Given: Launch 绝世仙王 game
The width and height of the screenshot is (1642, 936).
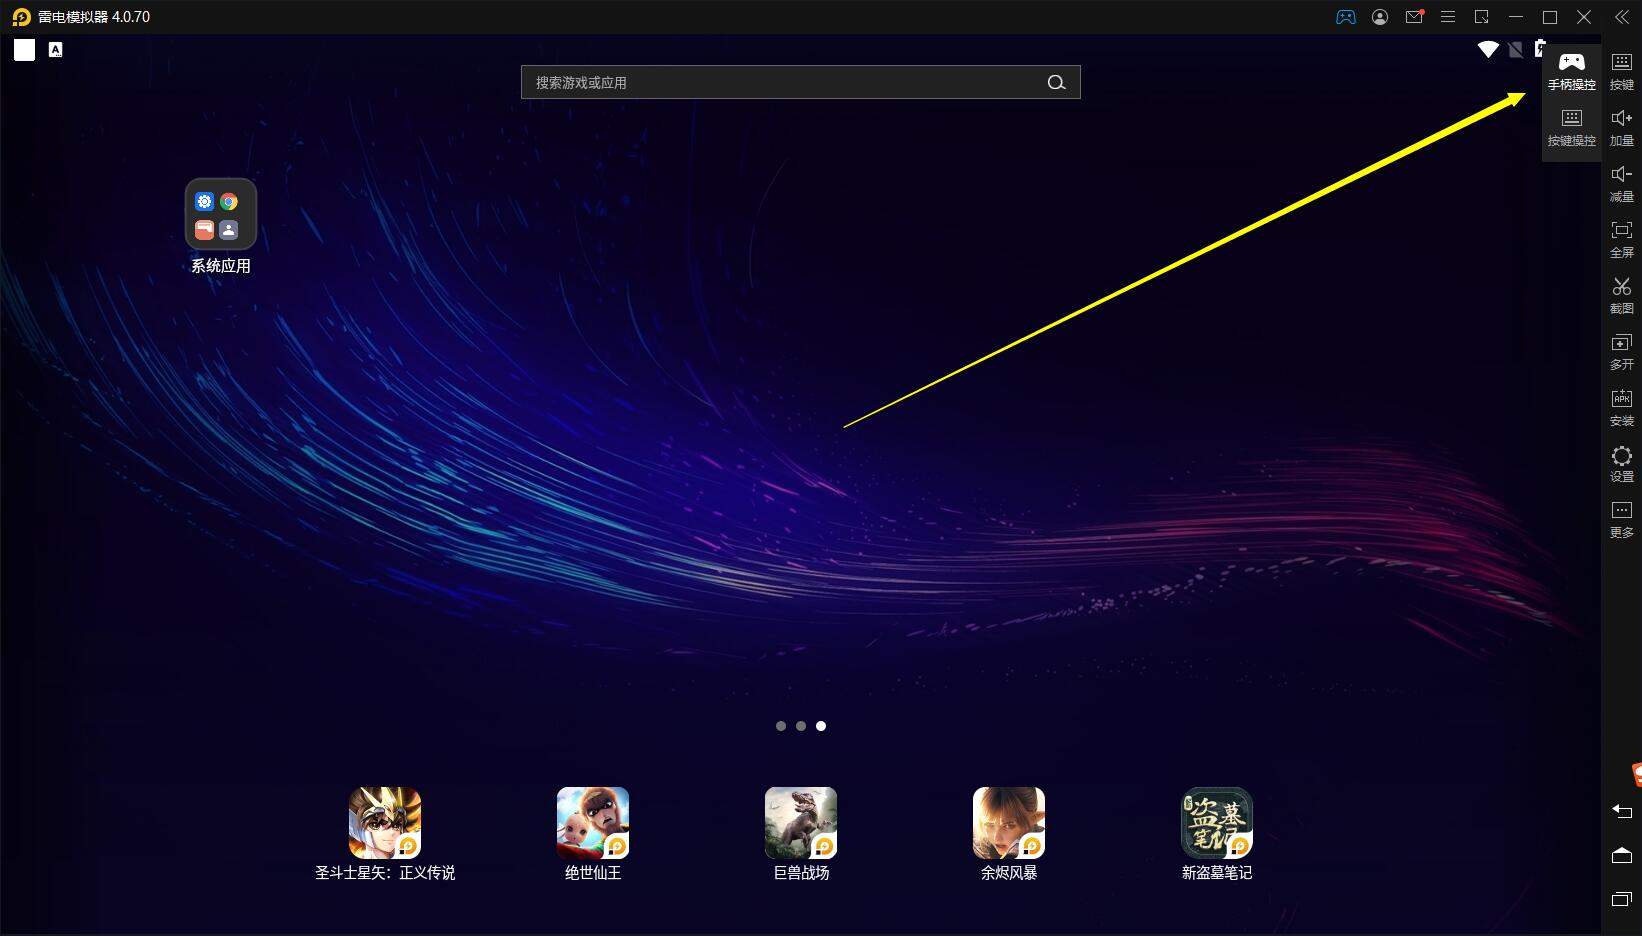Looking at the screenshot, I should 593,834.
